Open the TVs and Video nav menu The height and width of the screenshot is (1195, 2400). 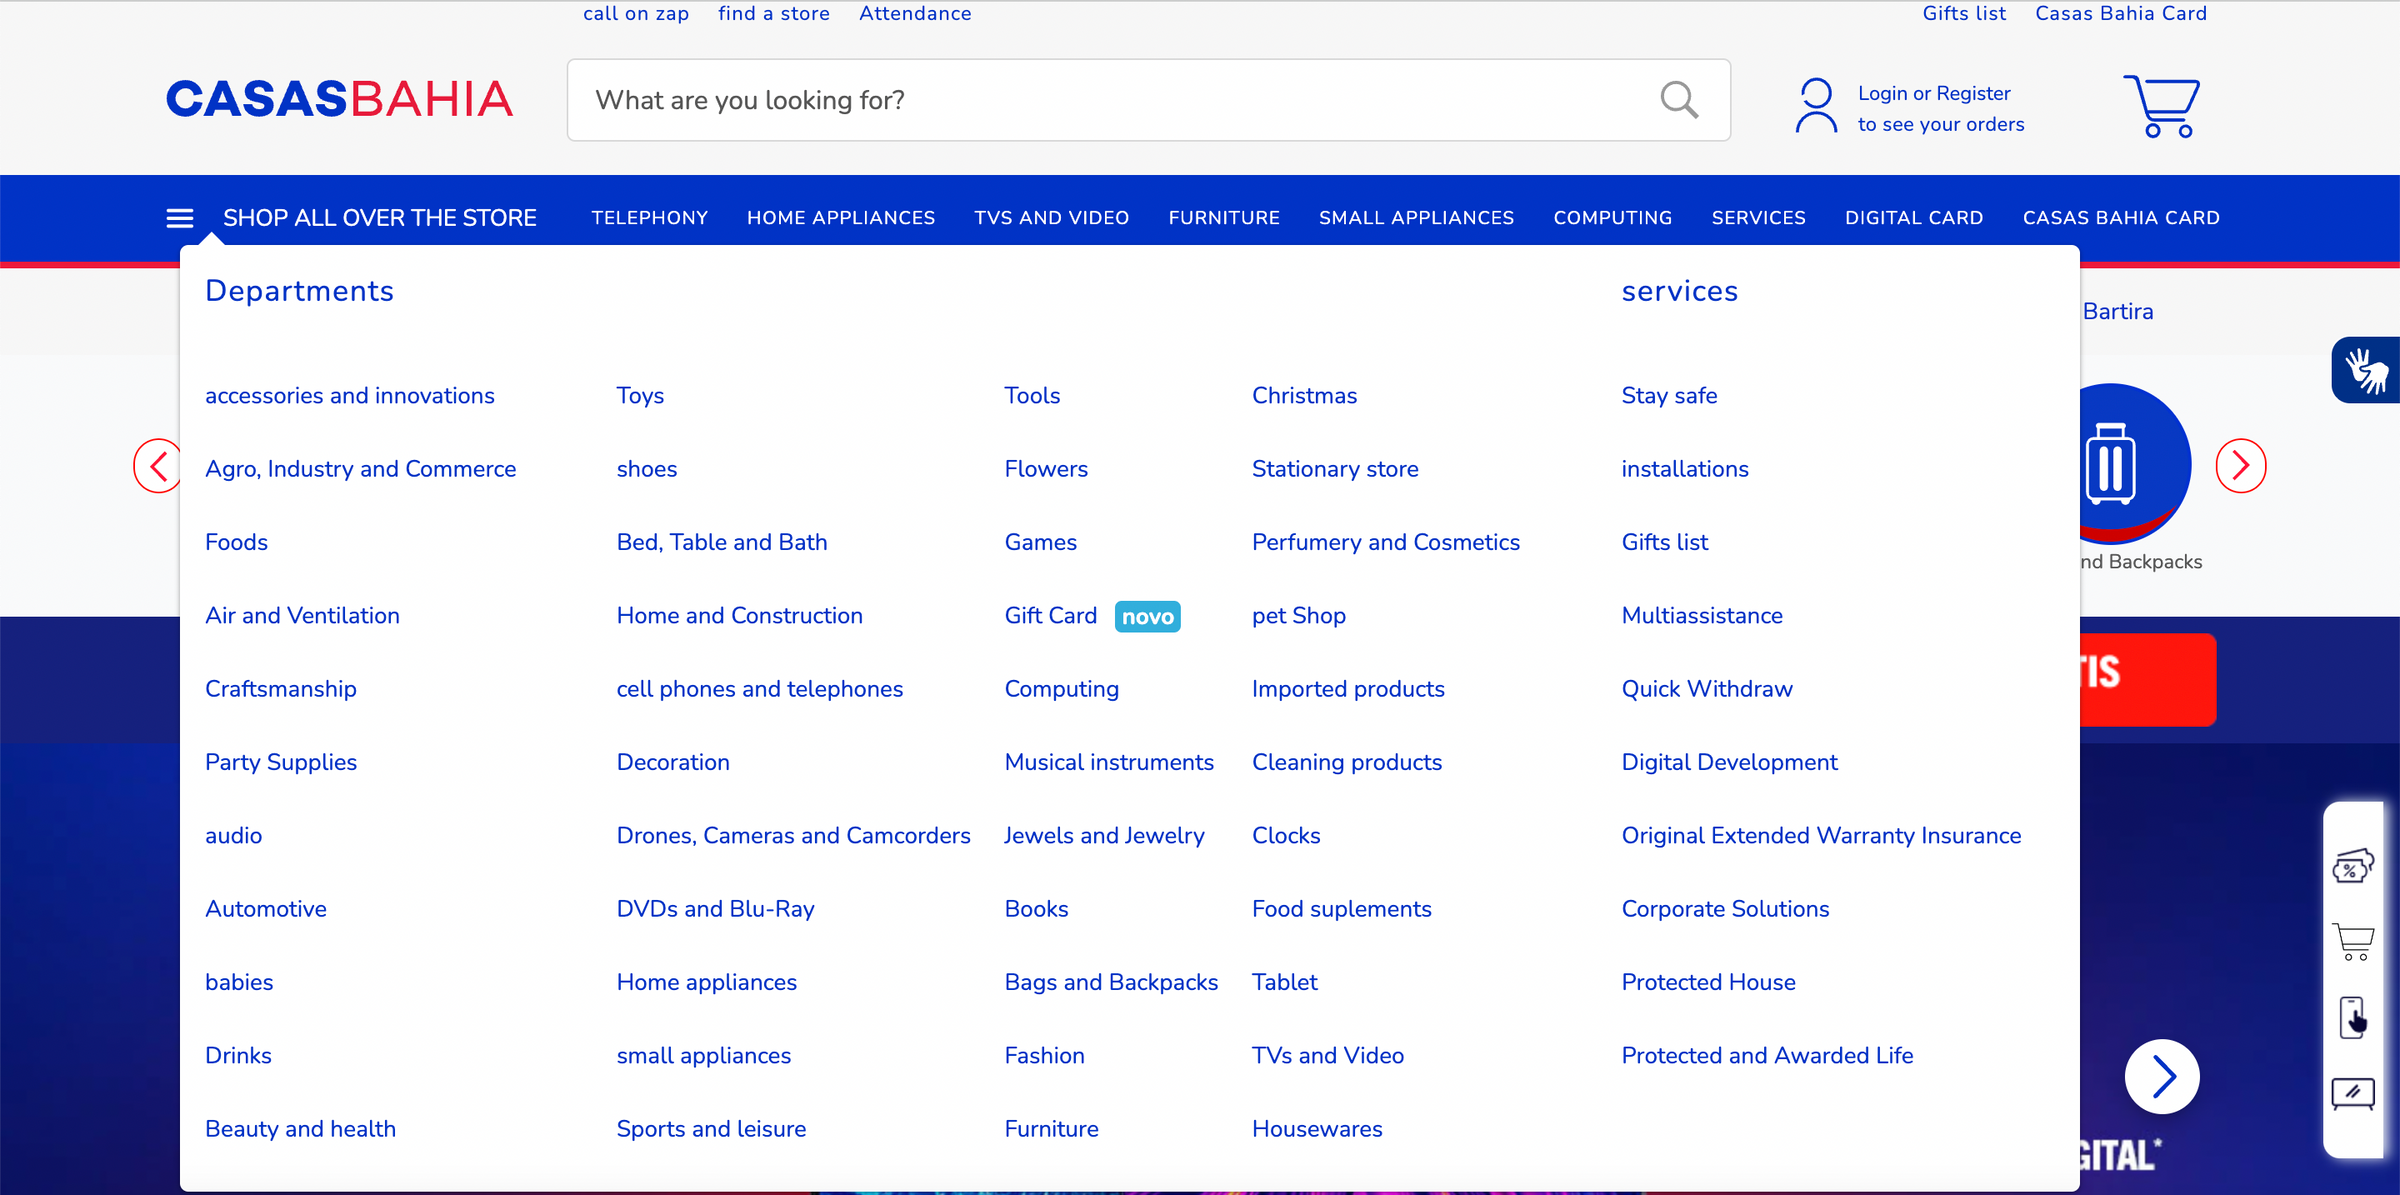coord(1052,218)
